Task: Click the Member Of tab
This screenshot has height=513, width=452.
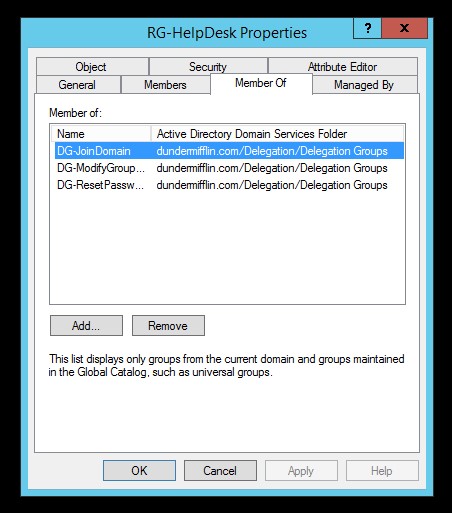Action: [261, 83]
